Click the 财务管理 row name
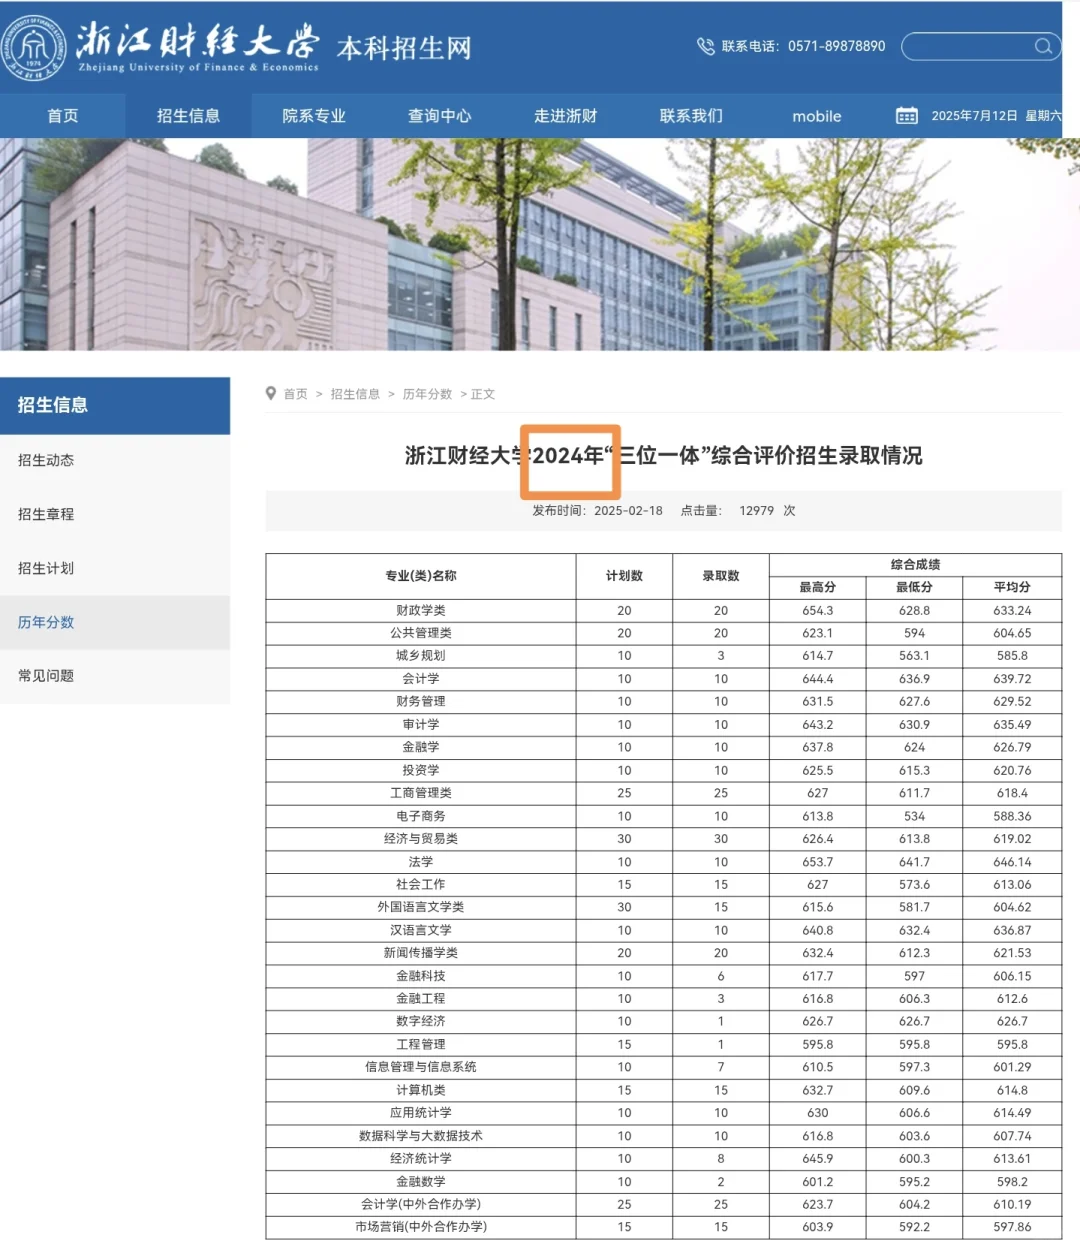This screenshot has height=1256, width=1080. (421, 702)
